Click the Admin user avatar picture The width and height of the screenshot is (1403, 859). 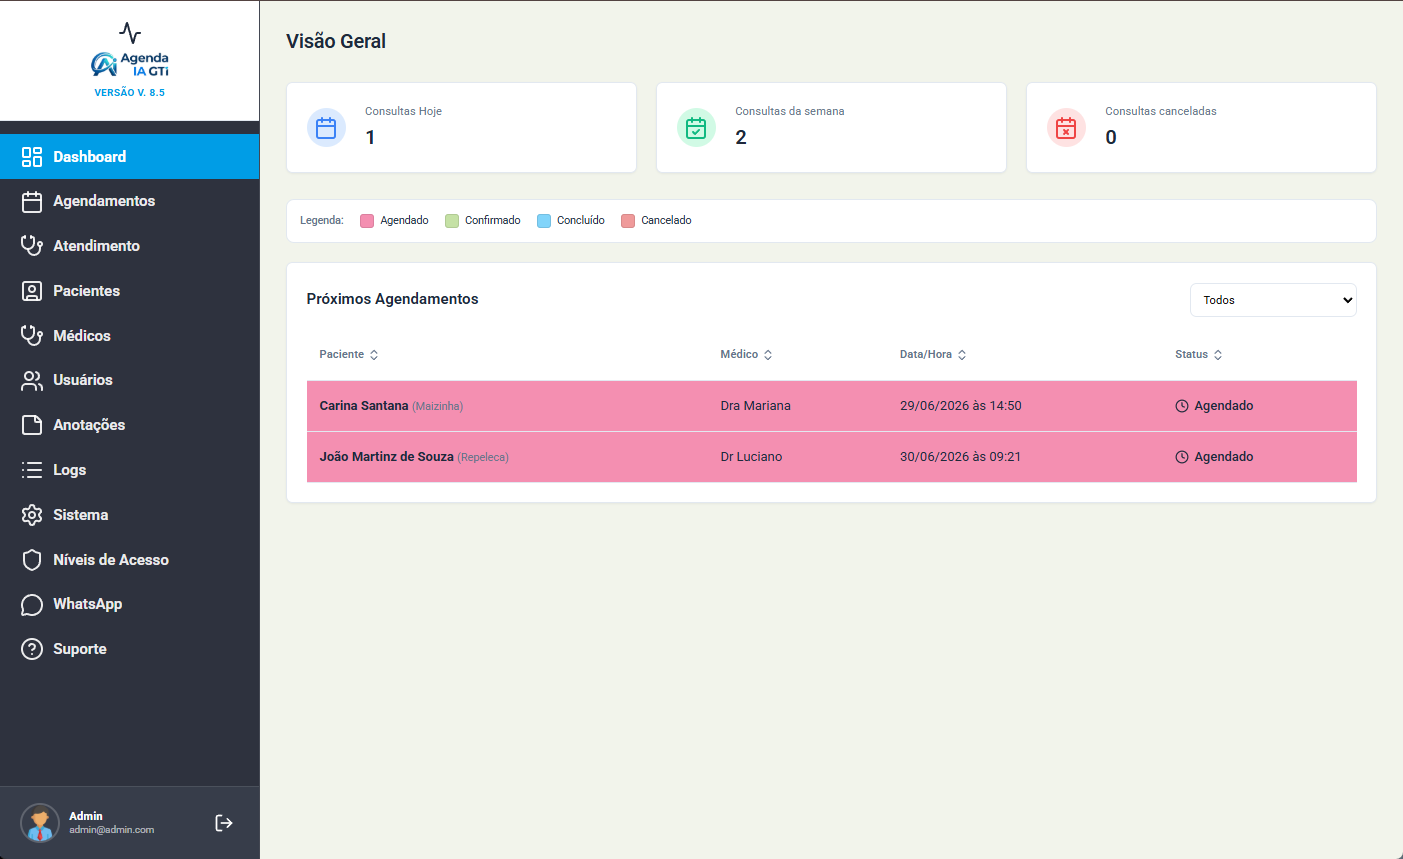tap(40, 823)
